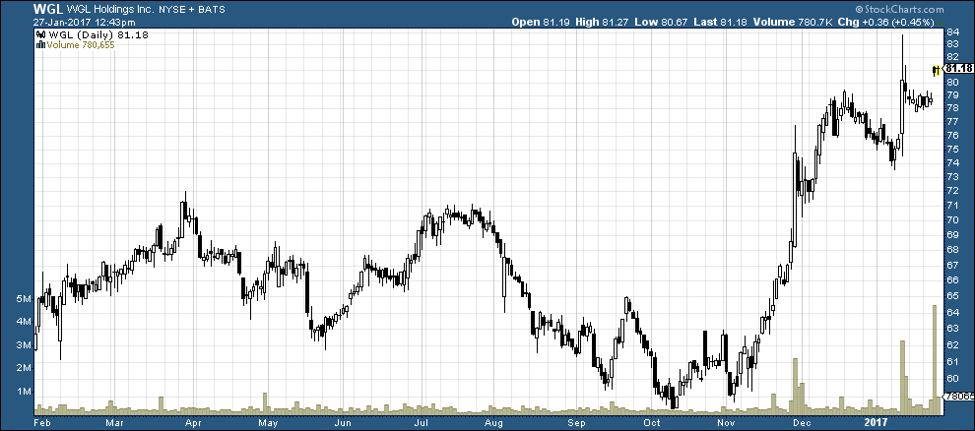Click the 72 price axis label
The height and width of the screenshot is (431, 975).
point(951,191)
